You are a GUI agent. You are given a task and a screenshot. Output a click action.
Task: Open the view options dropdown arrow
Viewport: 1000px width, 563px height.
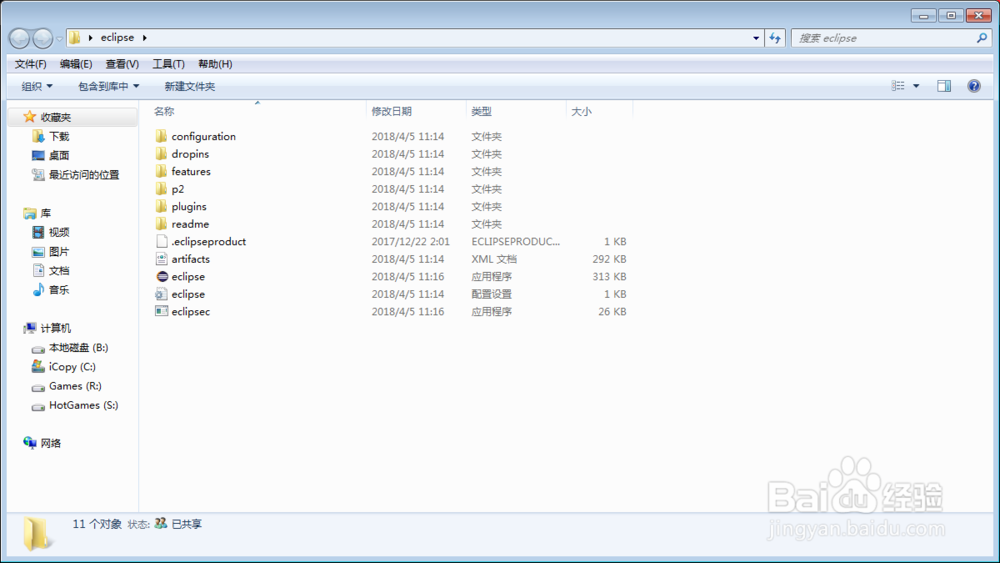pos(916,85)
